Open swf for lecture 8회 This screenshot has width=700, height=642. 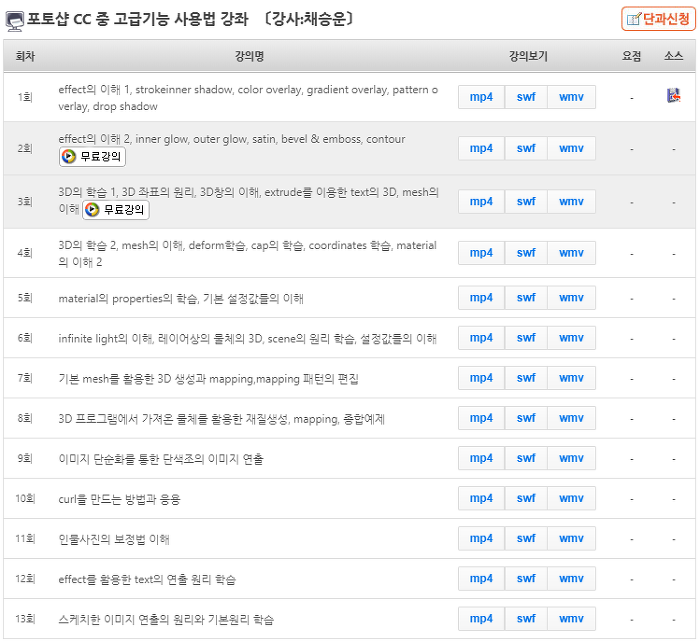click(526, 418)
